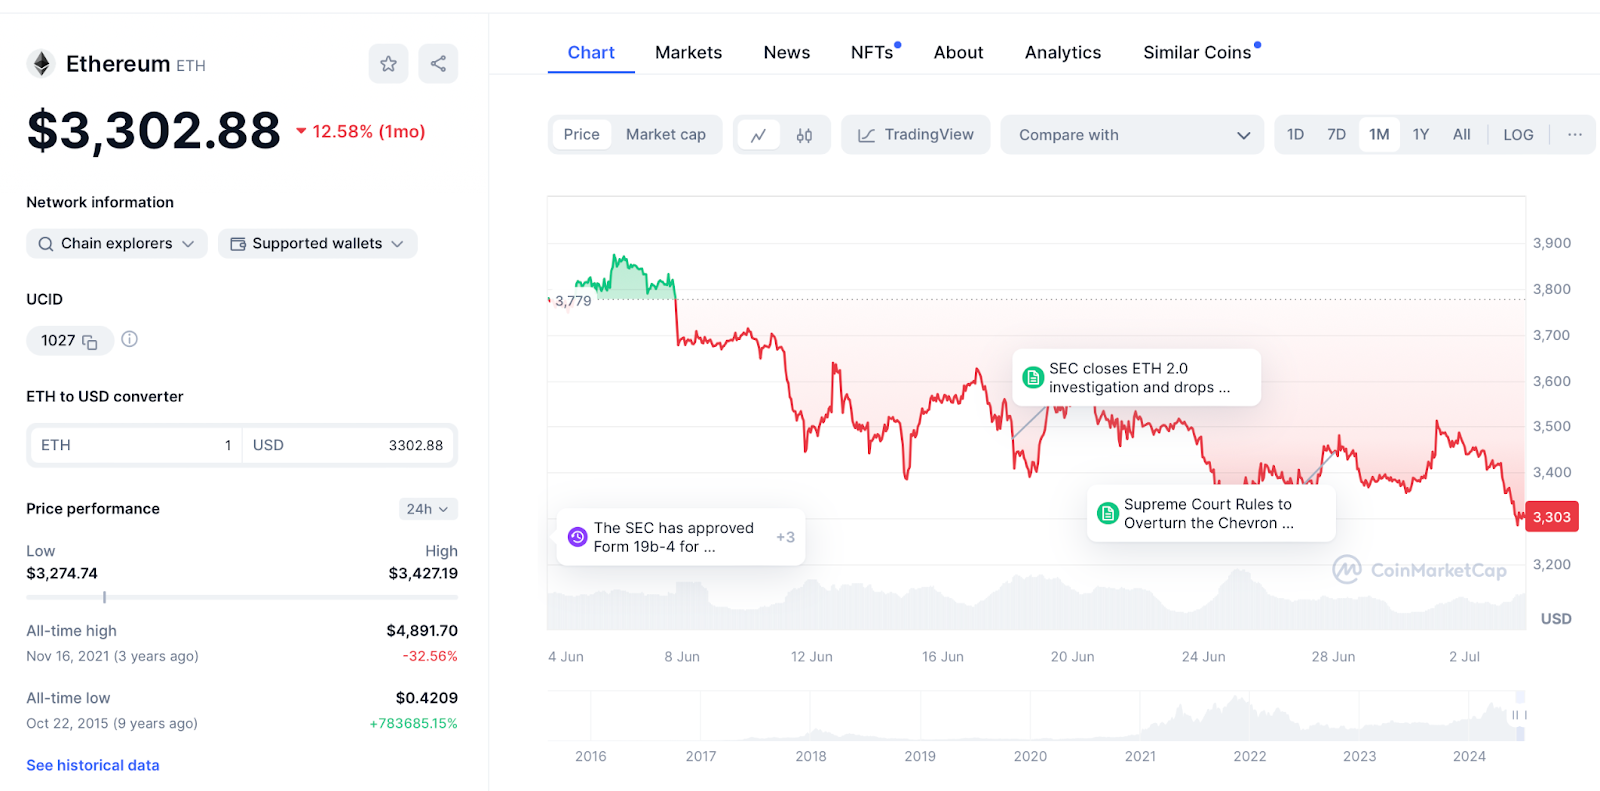Click the 12.58% (1mo) change text
The height and width of the screenshot is (791, 1600).
(x=369, y=132)
